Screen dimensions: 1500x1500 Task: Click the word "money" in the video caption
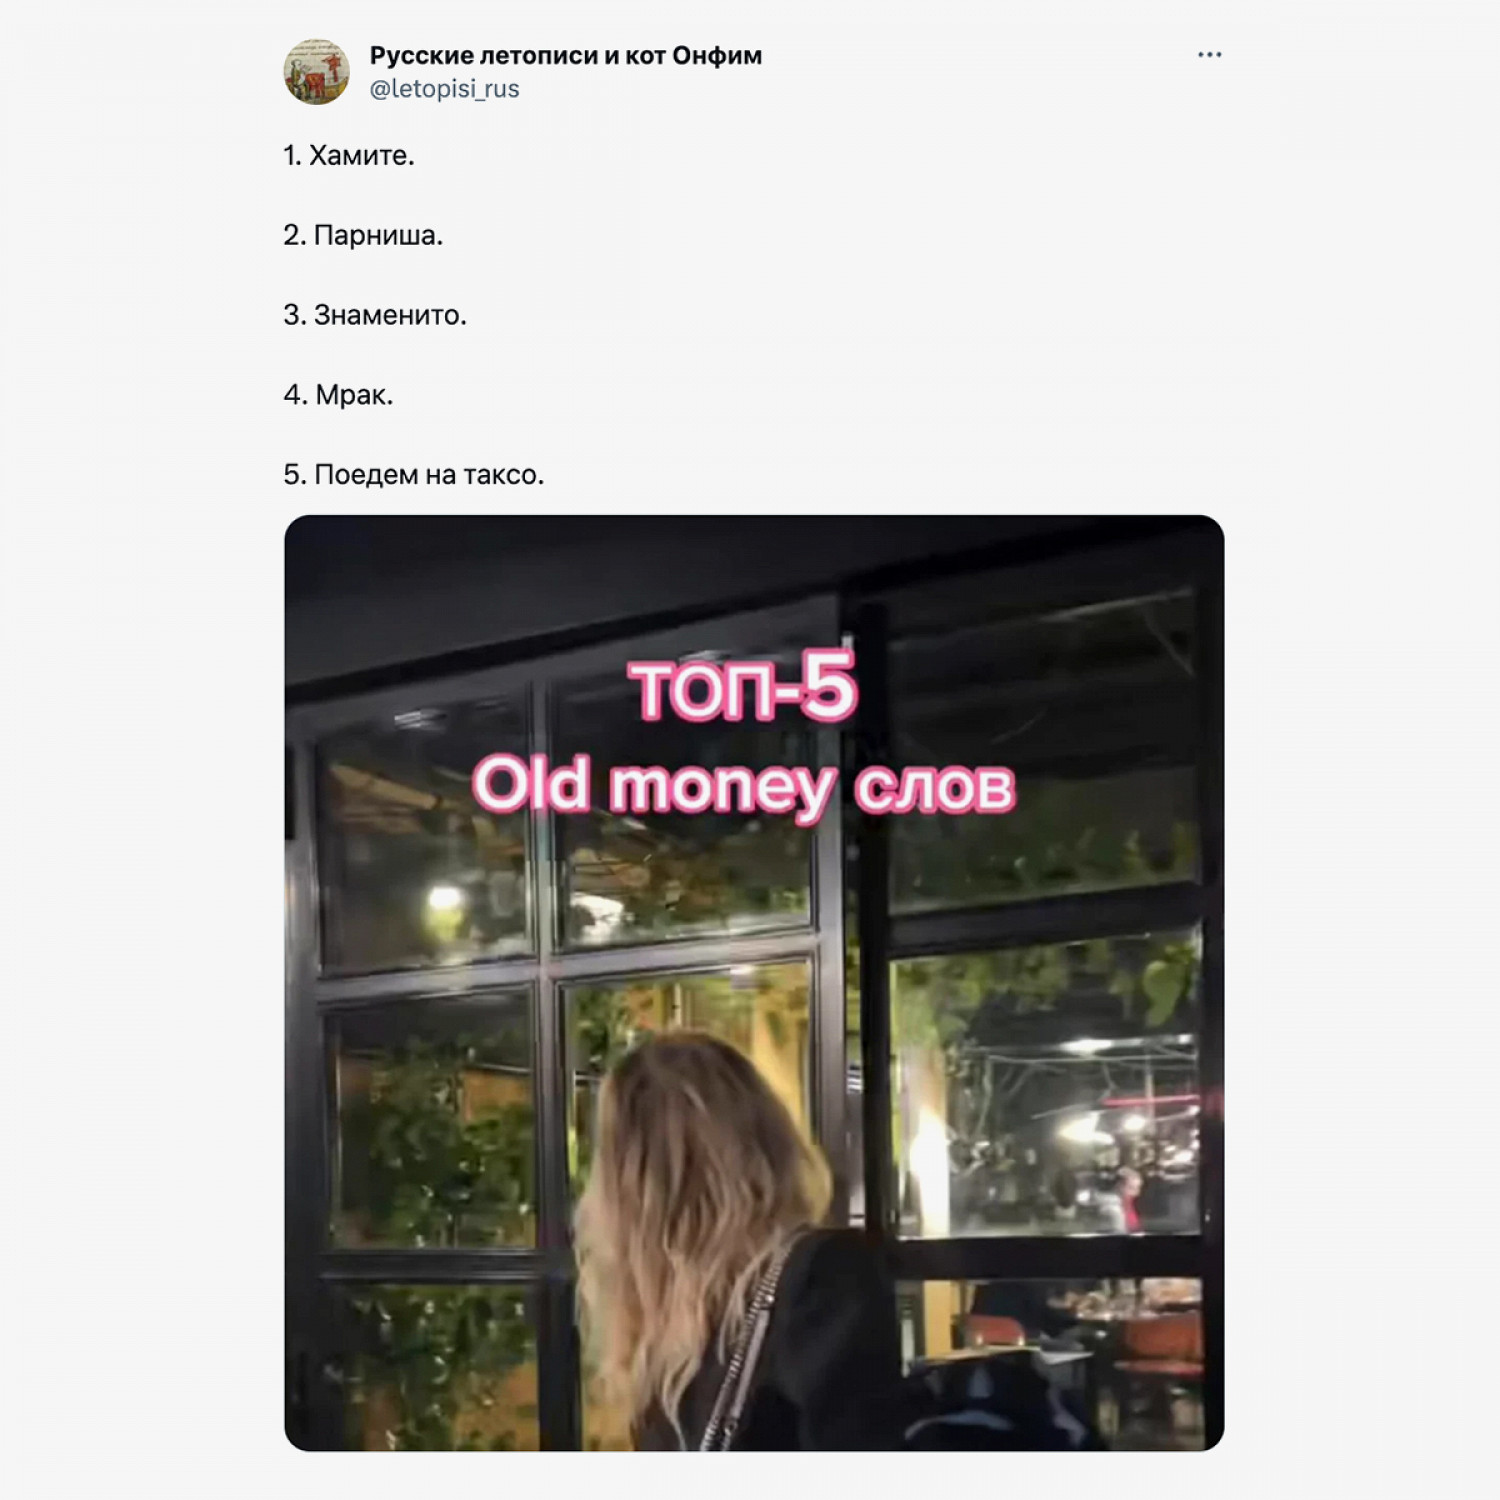(722, 790)
